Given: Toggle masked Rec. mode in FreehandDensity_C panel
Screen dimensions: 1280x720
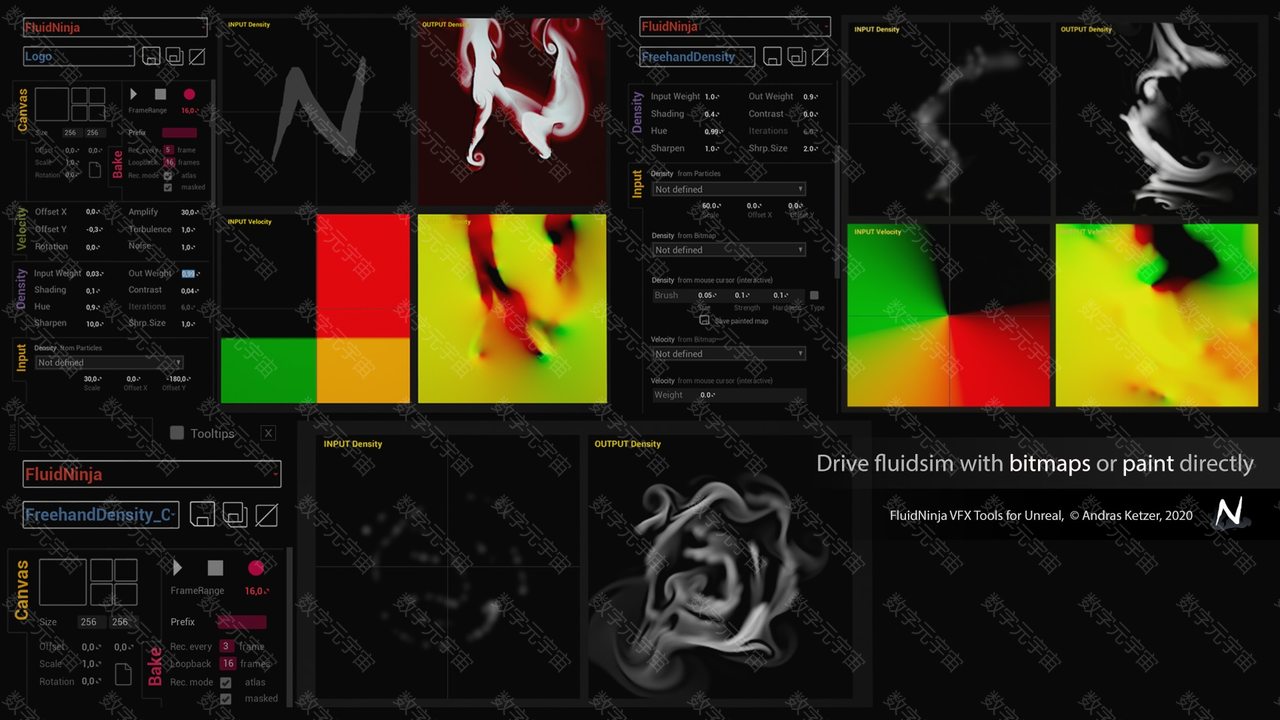Looking at the screenshot, I should 226,699.
